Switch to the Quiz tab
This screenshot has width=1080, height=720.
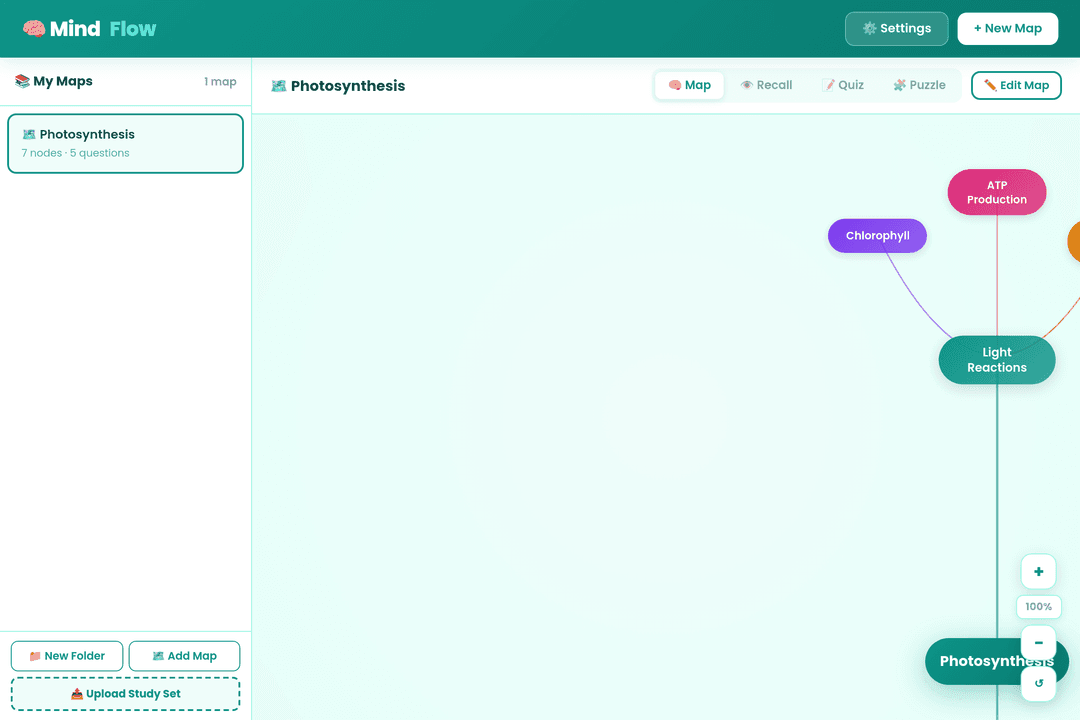842,85
